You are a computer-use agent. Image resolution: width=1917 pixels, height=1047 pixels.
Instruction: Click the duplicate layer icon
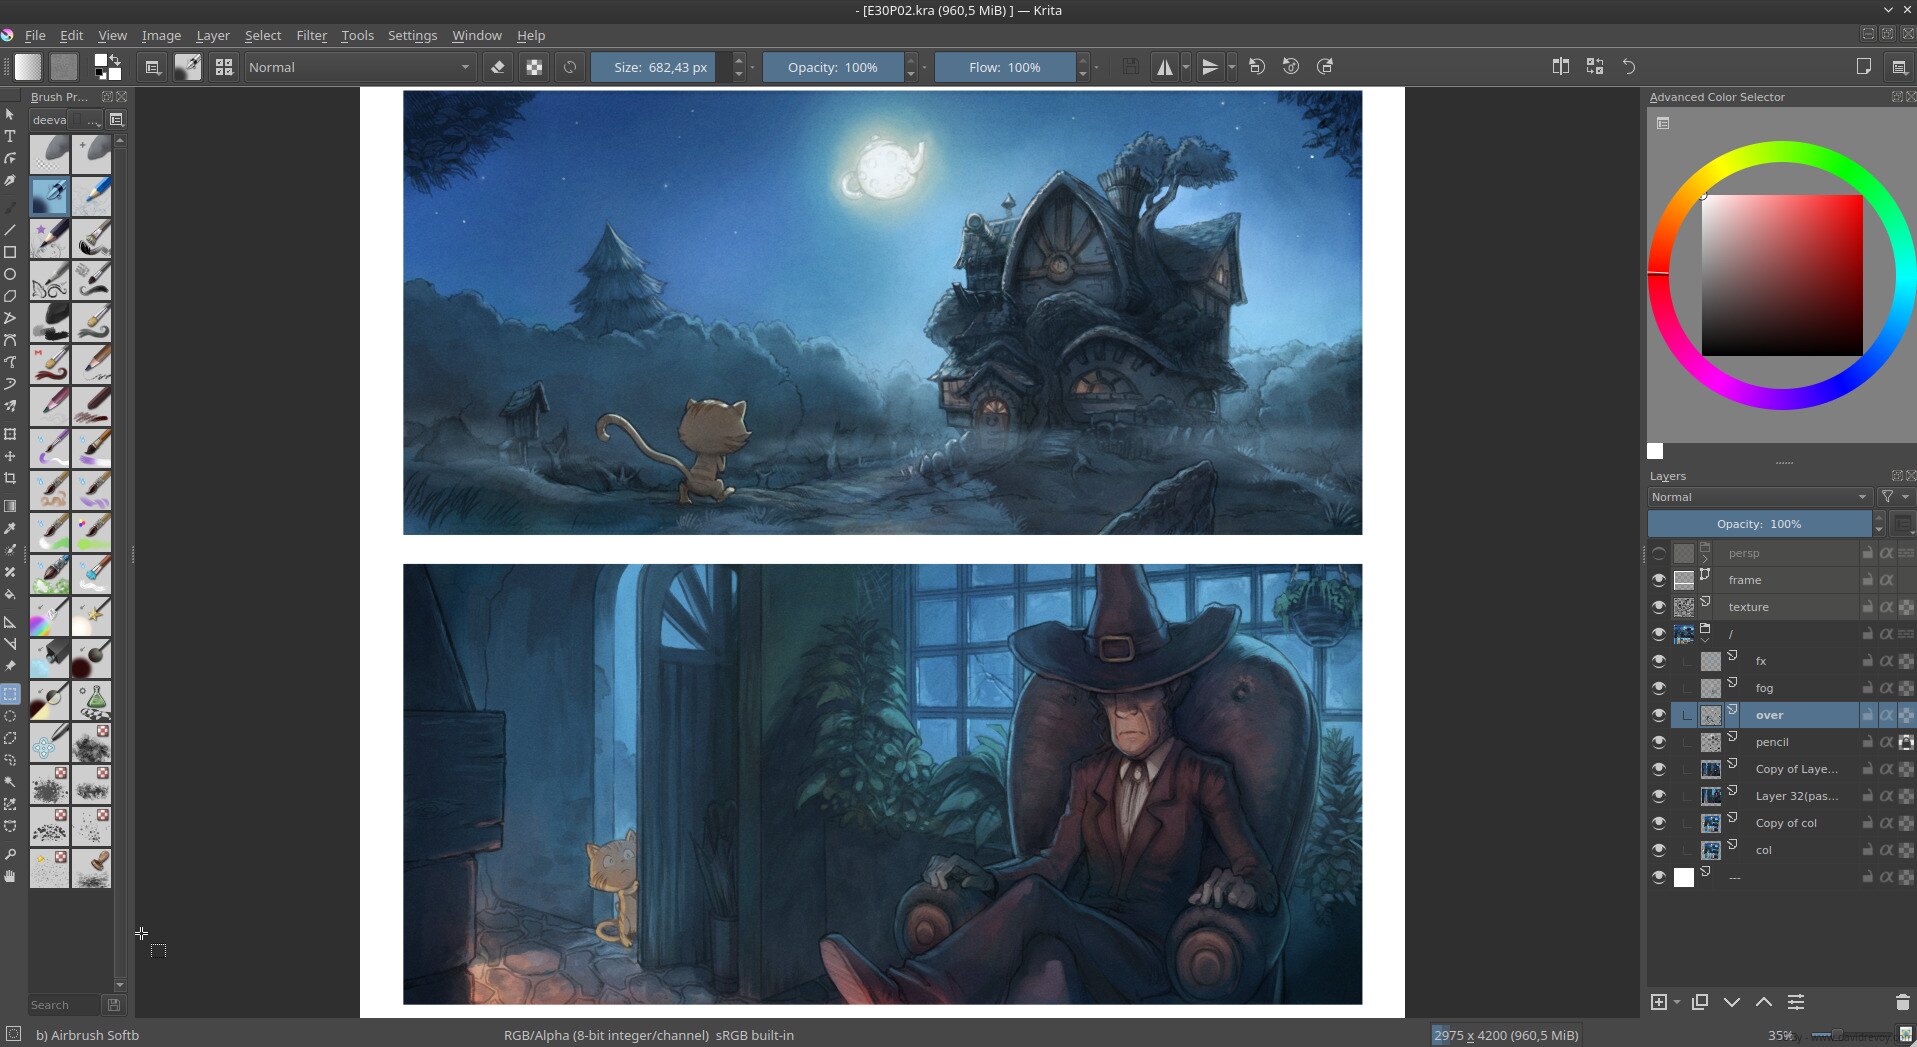(1699, 1002)
